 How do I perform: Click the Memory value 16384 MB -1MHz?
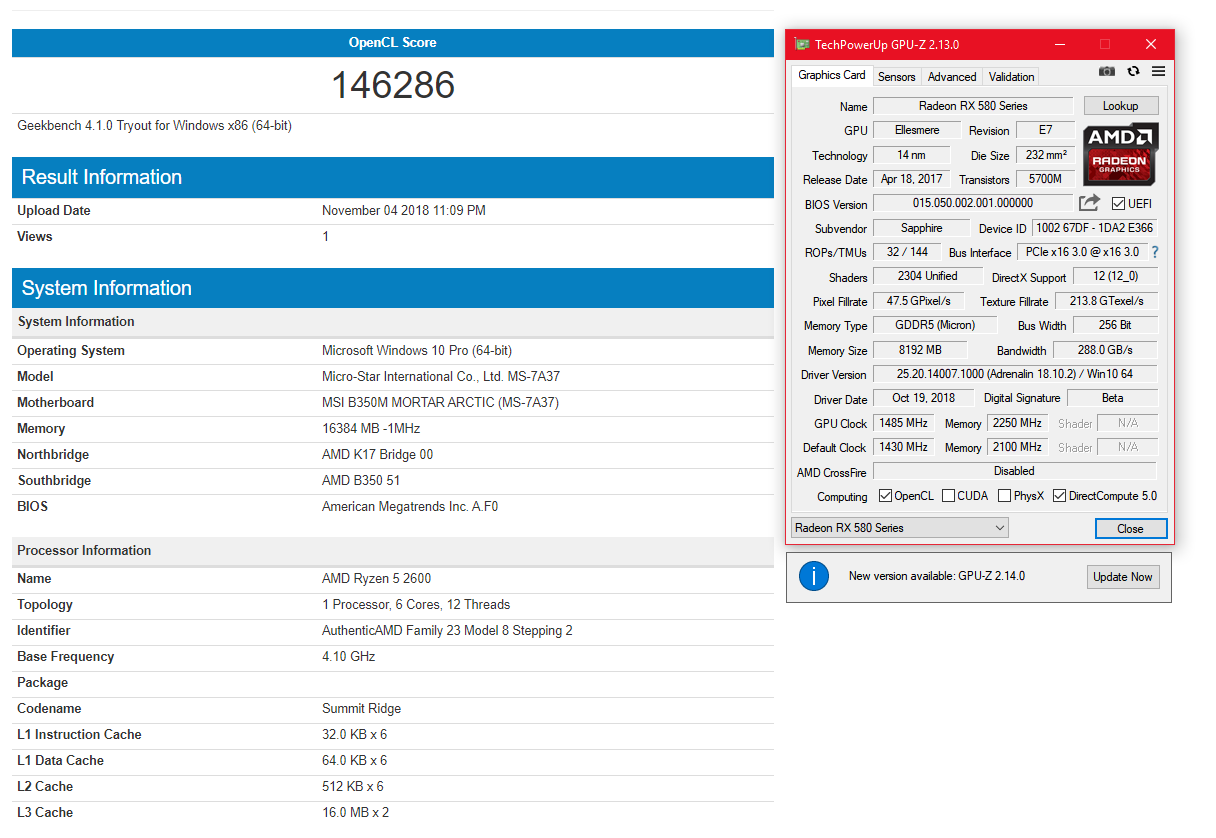(x=371, y=429)
